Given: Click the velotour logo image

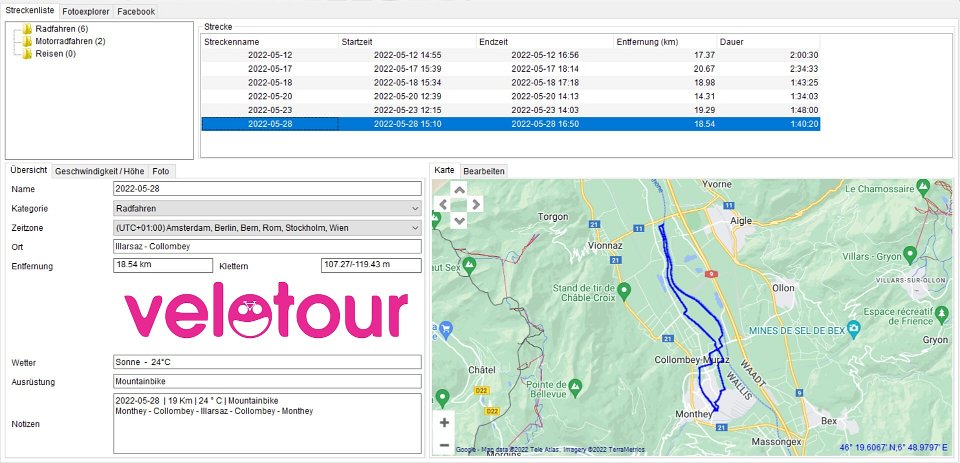Looking at the screenshot, I should coord(266,310).
